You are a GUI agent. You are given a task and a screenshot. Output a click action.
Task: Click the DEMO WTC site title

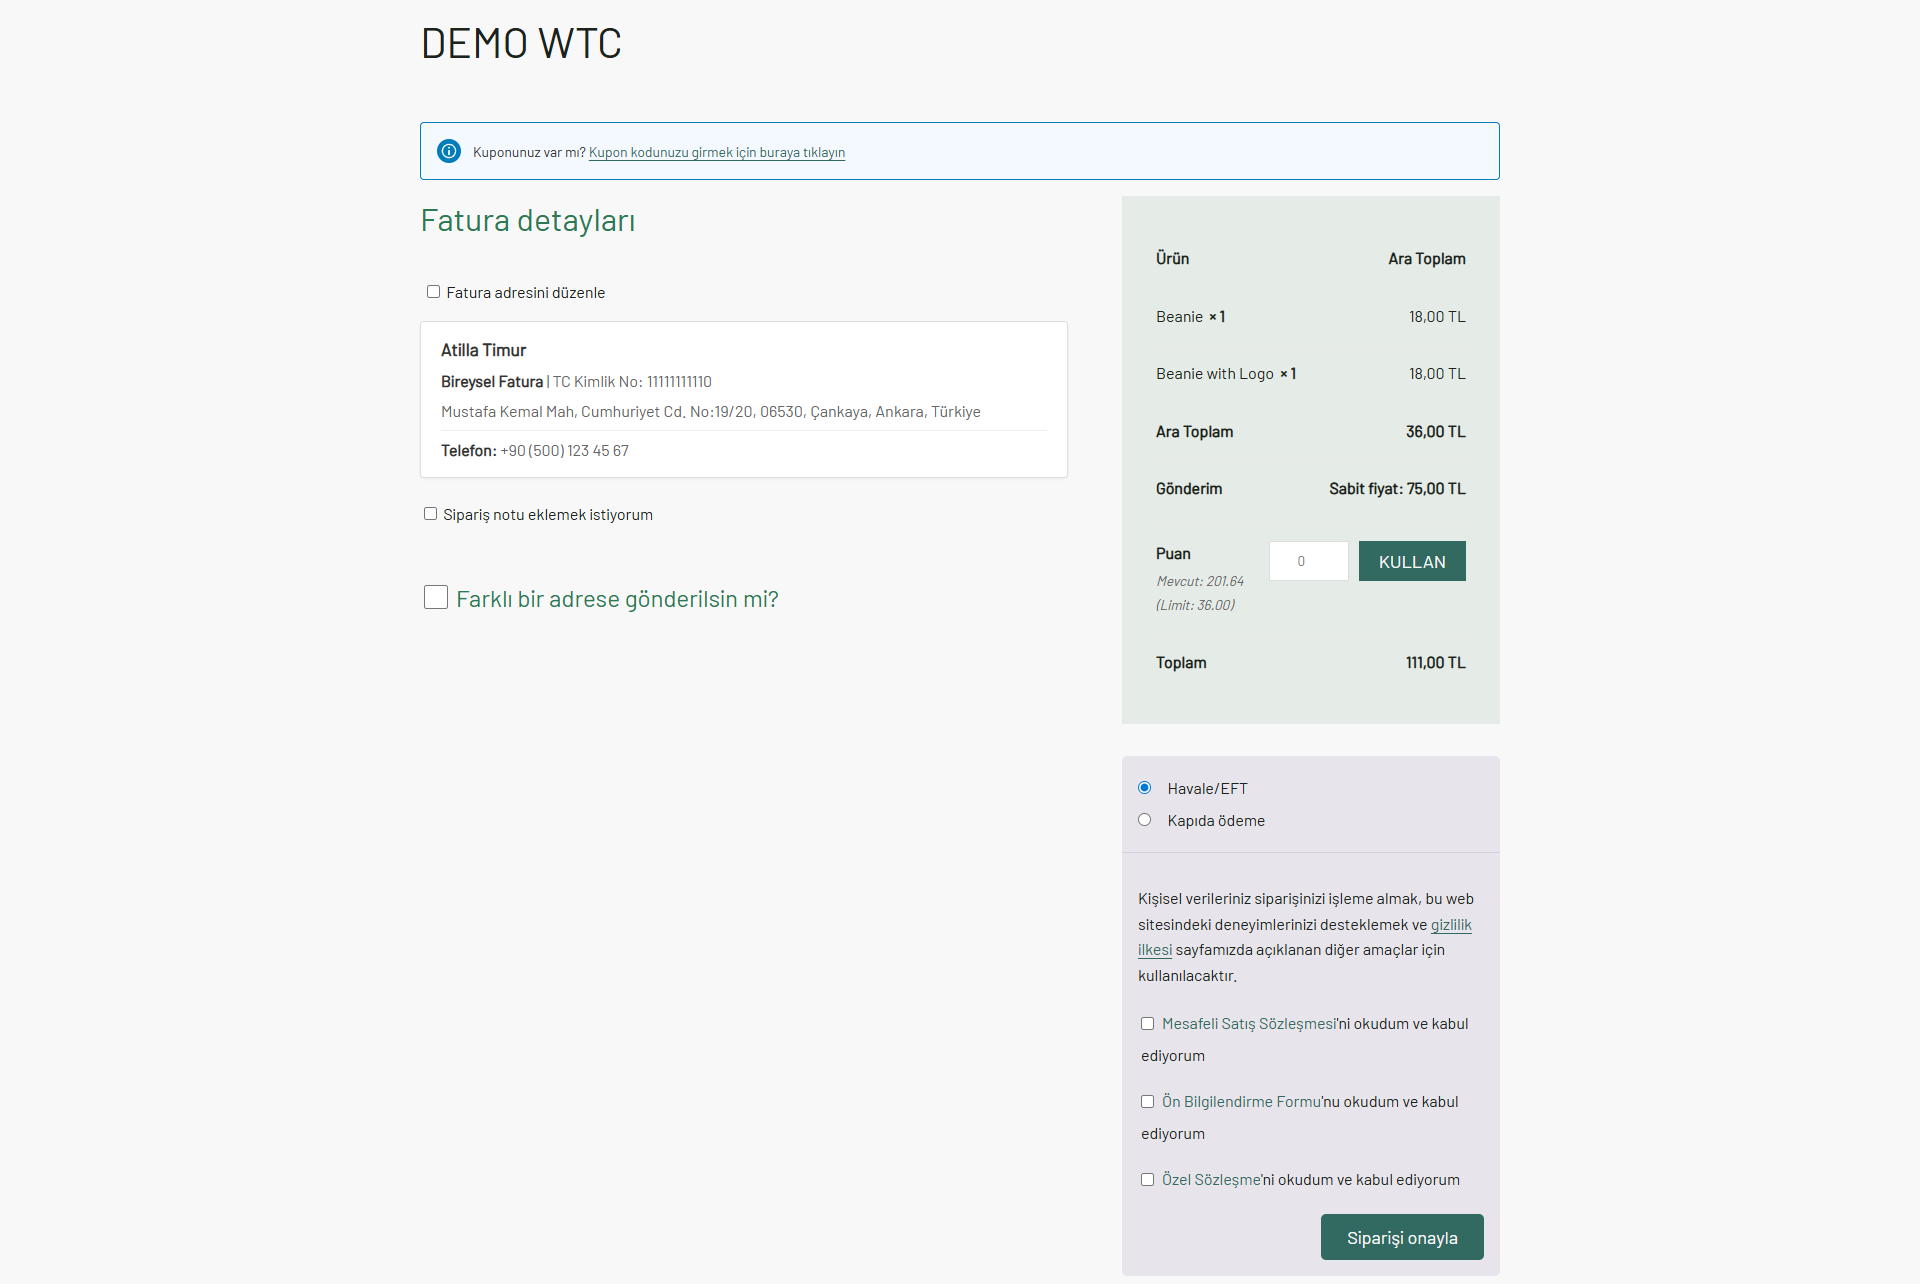pos(521,44)
